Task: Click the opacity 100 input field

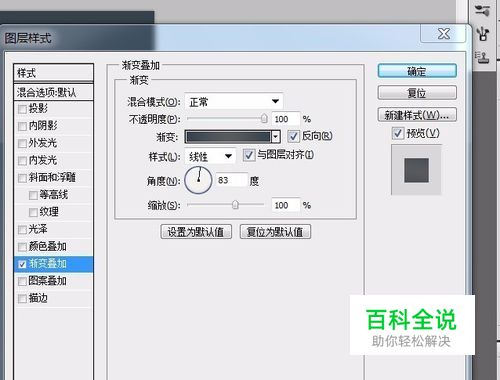Action: (x=286, y=119)
